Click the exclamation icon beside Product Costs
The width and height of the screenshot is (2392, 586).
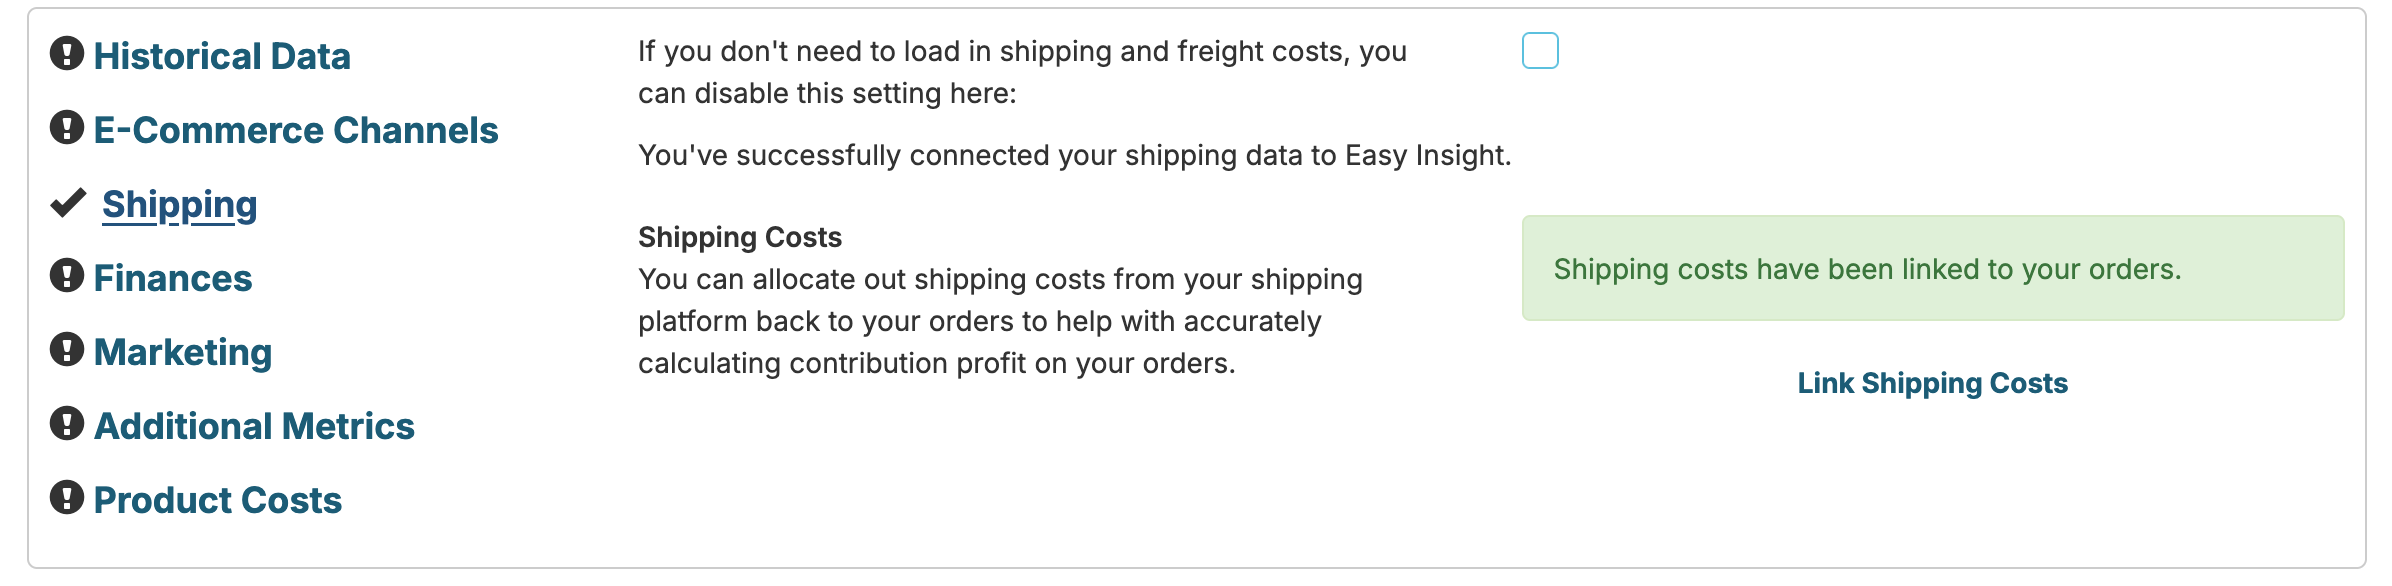(x=67, y=498)
